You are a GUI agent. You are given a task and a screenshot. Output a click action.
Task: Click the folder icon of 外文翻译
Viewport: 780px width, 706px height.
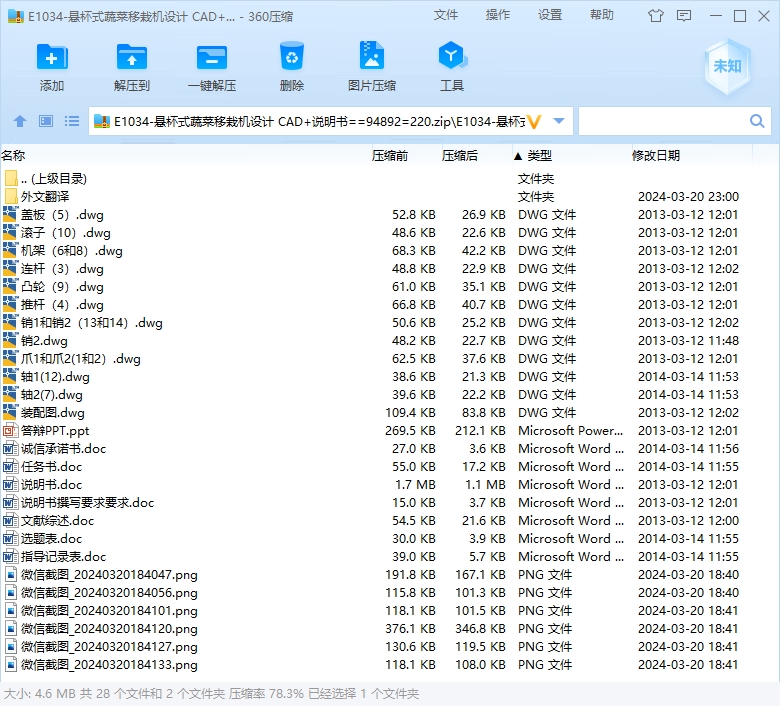pos(10,197)
